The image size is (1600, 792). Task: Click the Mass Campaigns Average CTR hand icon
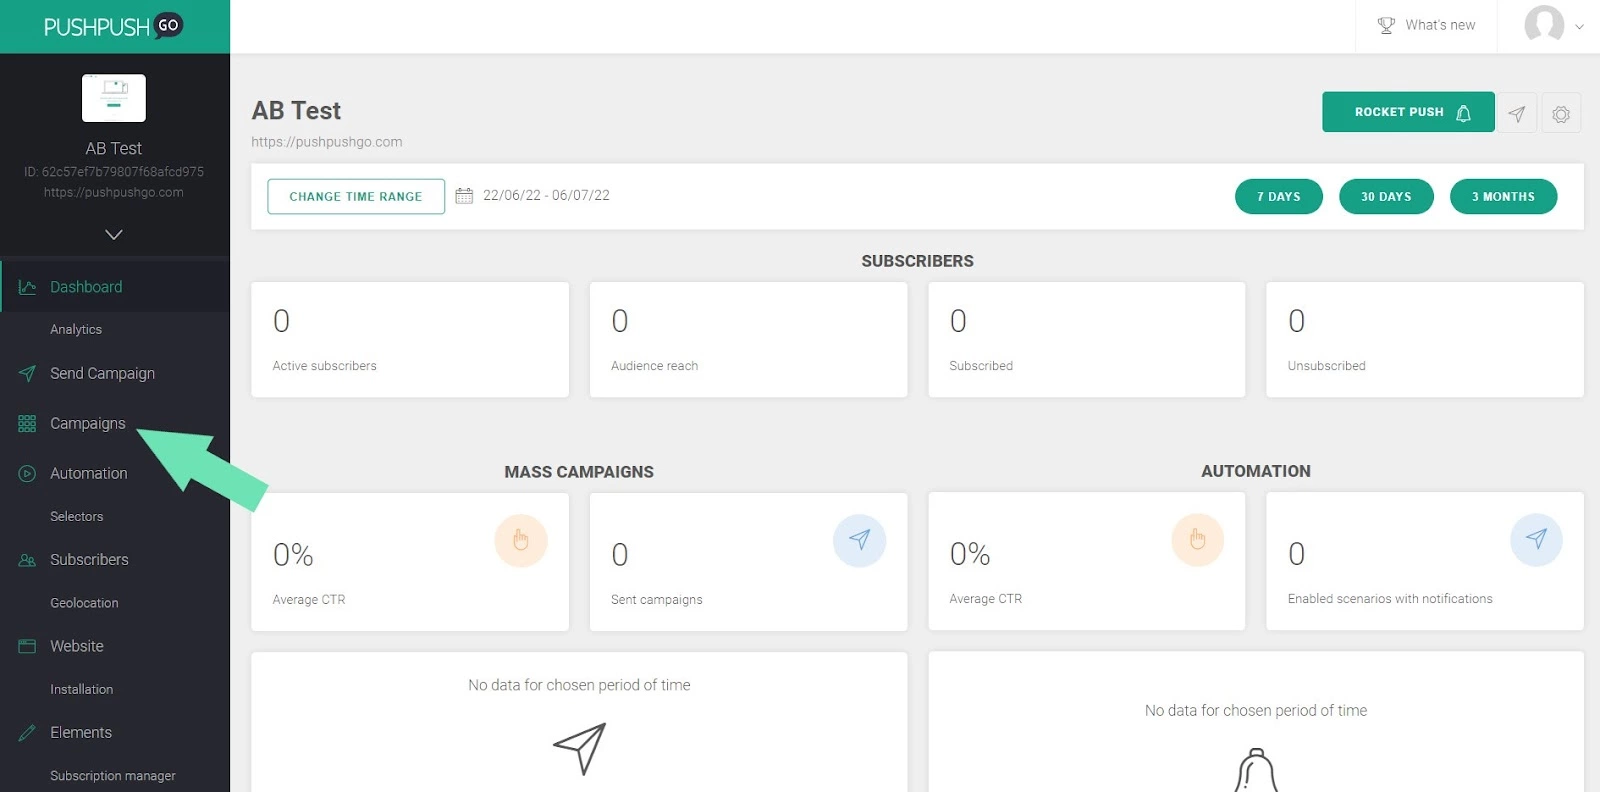(x=521, y=541)
